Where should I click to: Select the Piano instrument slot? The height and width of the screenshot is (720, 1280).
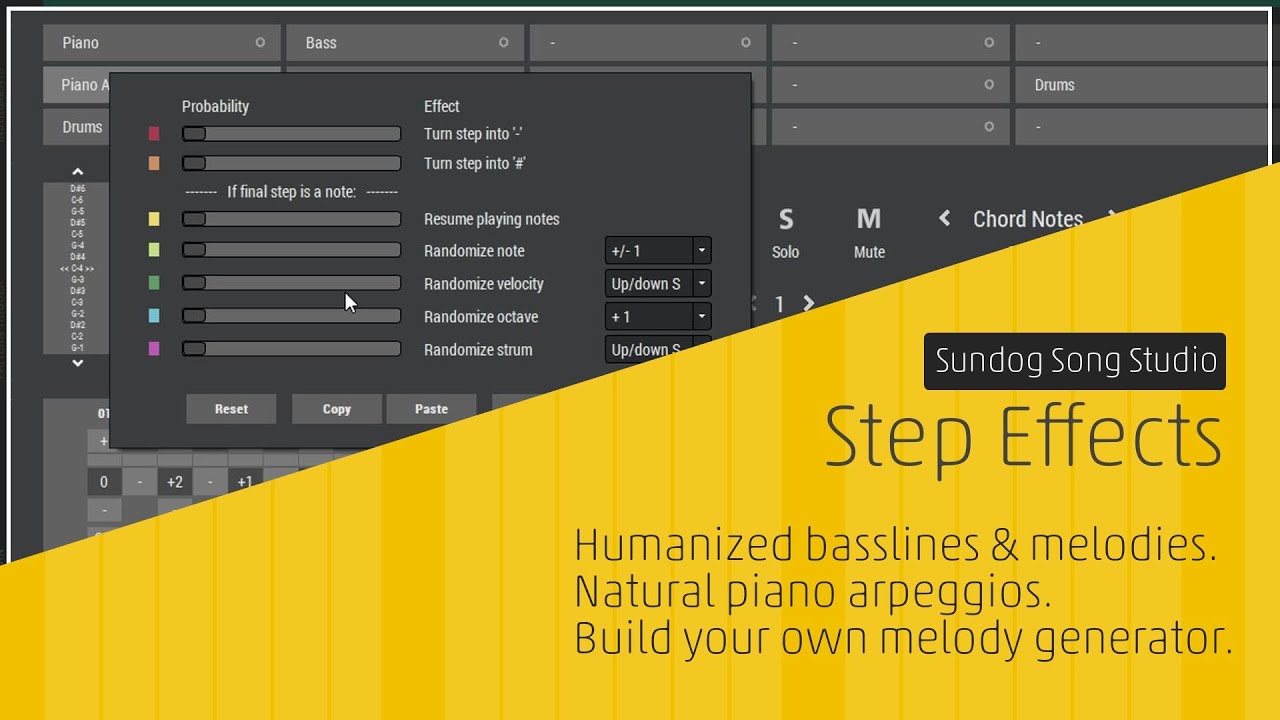[x=161, y=43]
